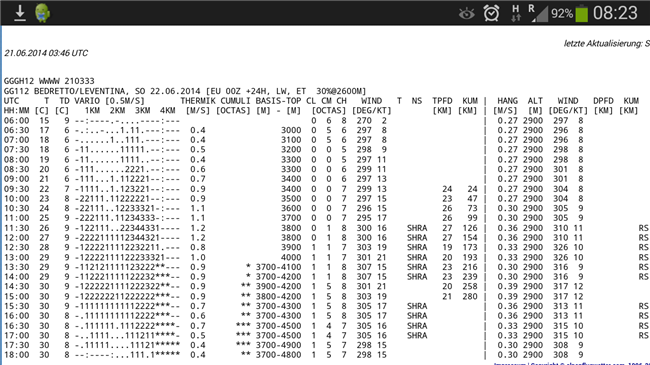Select the 10:00 time cell
The width and height of the screenshot is (650, 365).
(17, 199)
